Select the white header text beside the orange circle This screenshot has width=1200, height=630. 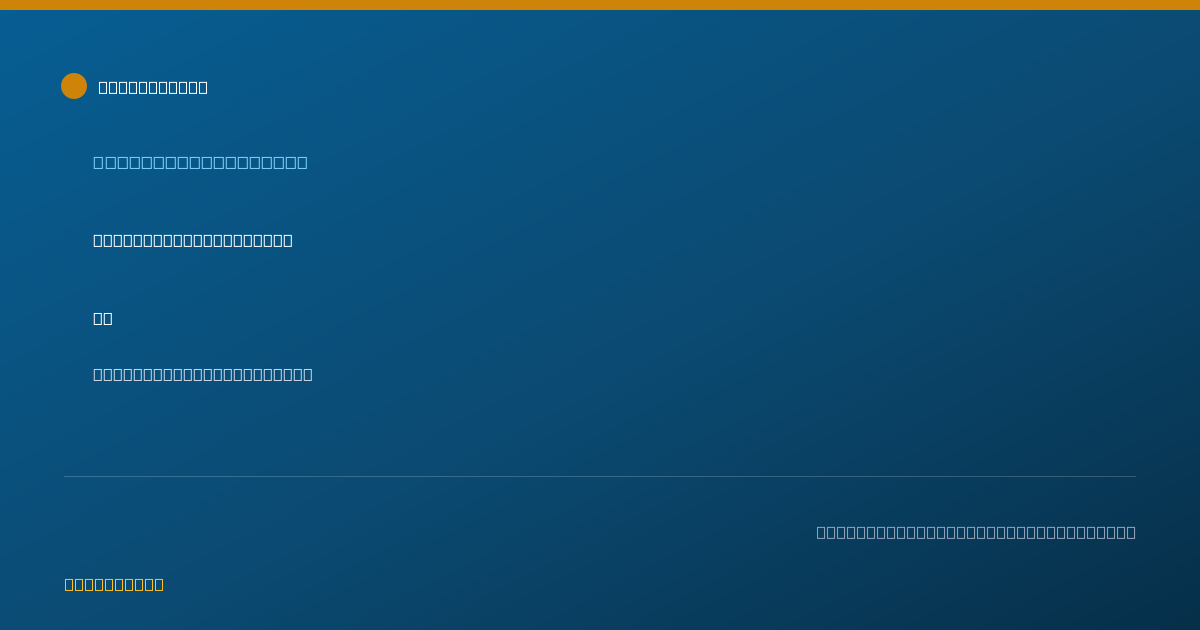(153, 87)
